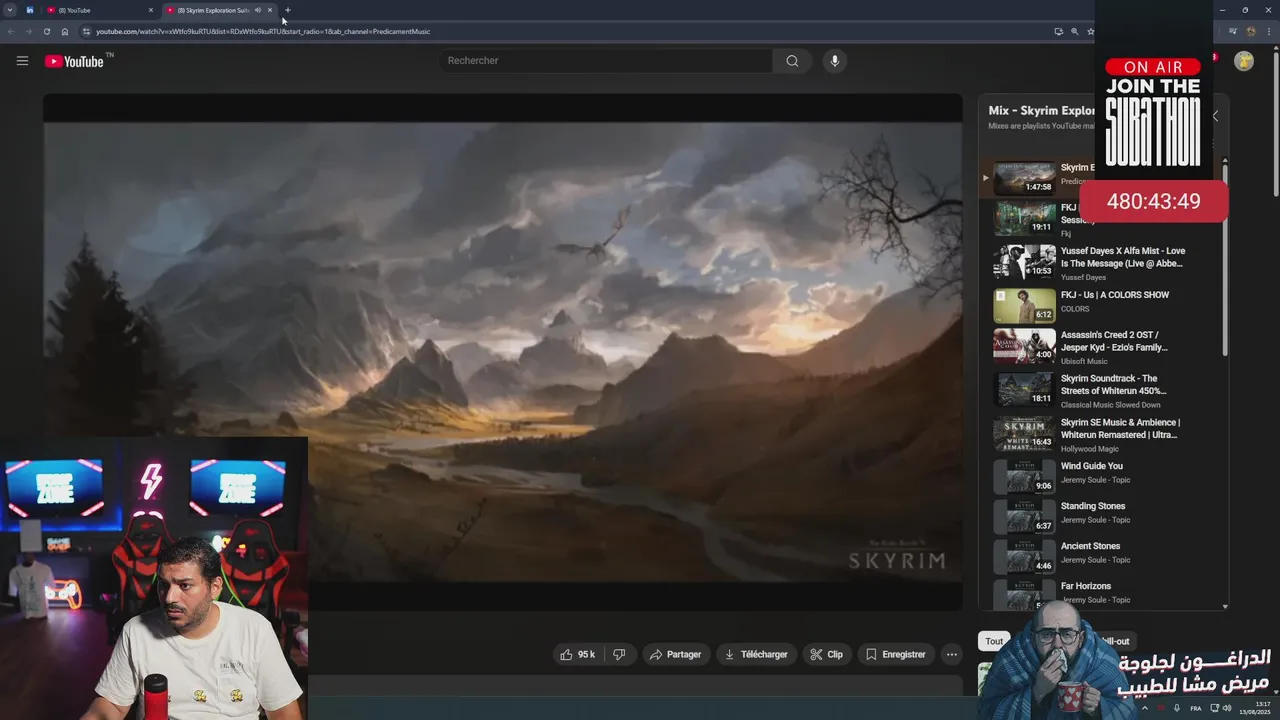Reload the page with refresh icon

(46, 31)
